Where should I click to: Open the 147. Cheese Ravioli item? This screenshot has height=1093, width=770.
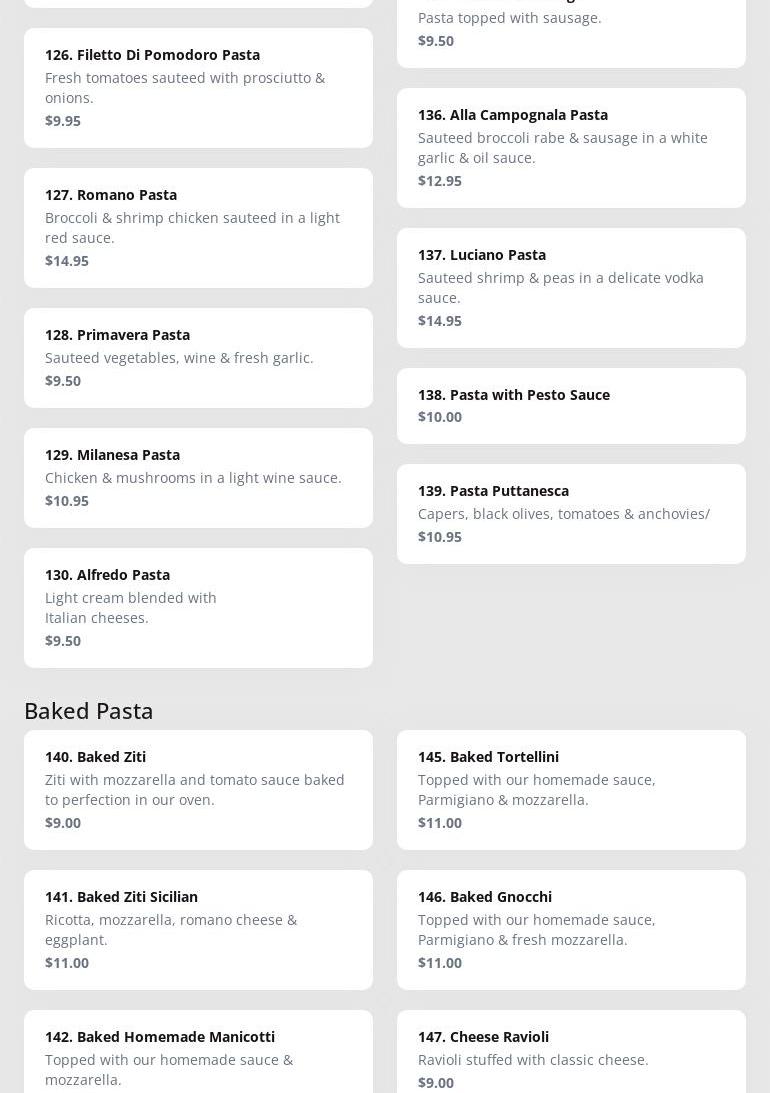571,1052
